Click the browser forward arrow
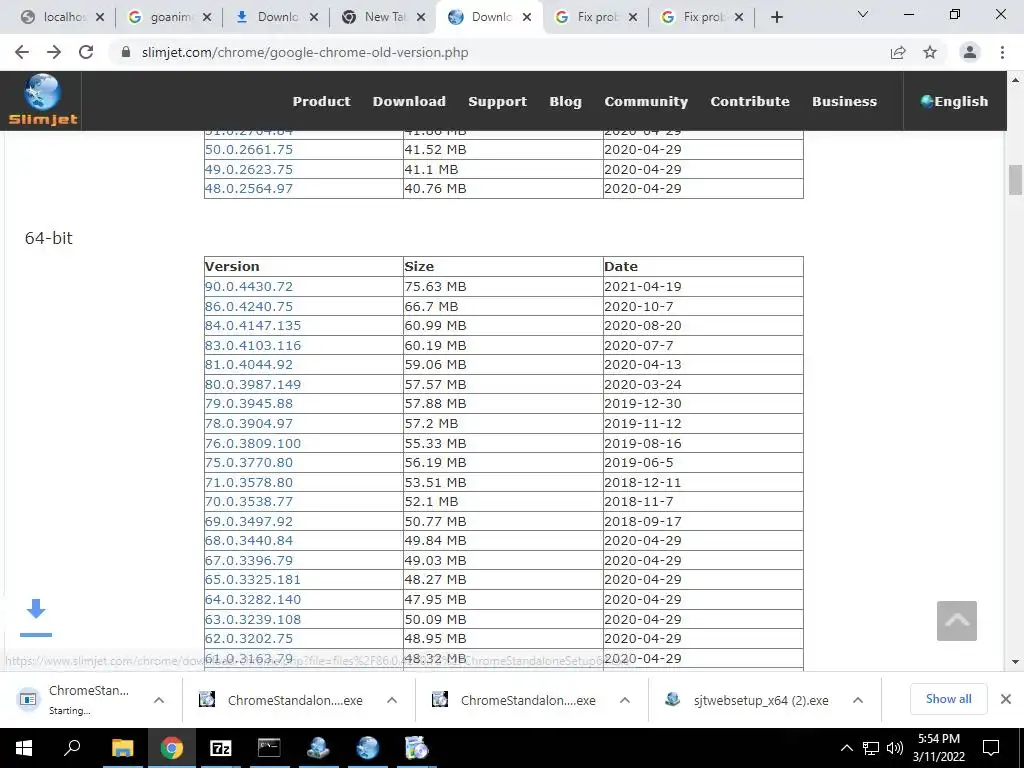This screenshot has width=1024, height=768. coord(54,52)
